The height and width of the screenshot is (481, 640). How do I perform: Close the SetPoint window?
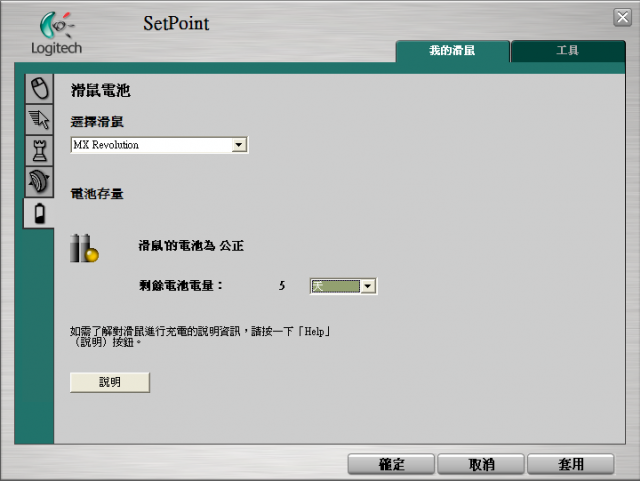tap(622, 18)
